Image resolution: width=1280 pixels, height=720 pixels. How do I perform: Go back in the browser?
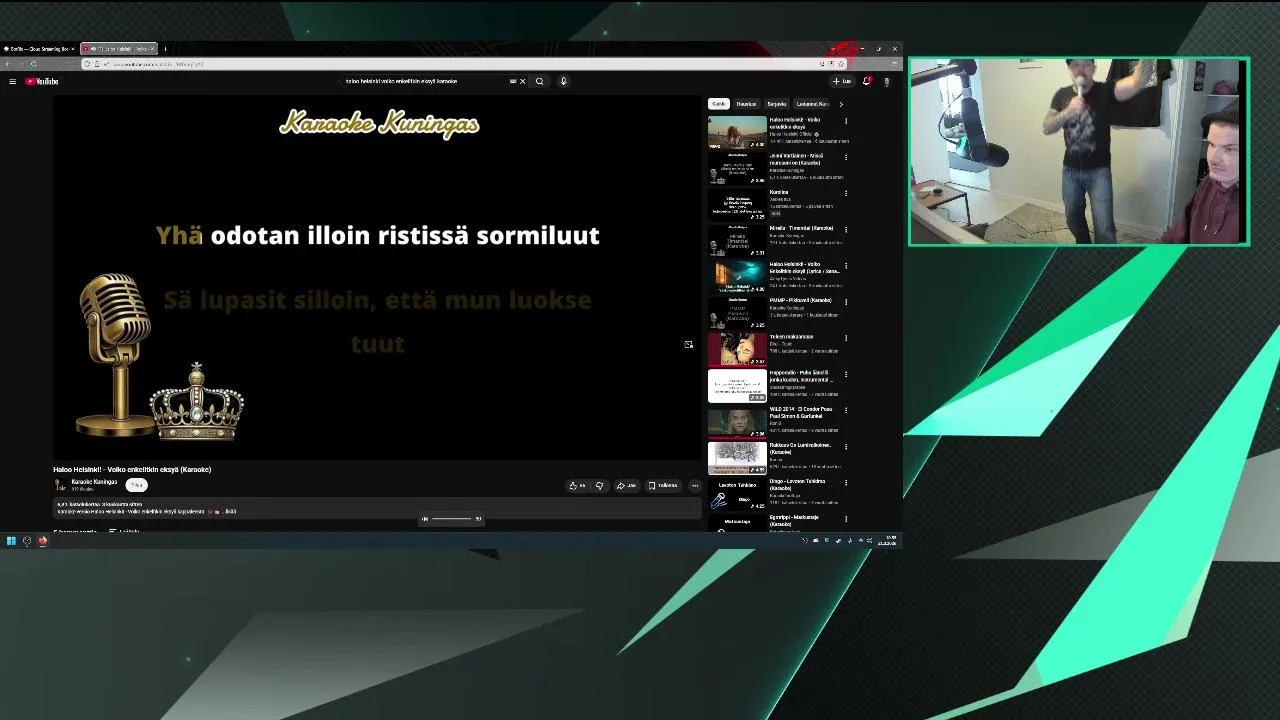tap(8, 64)
